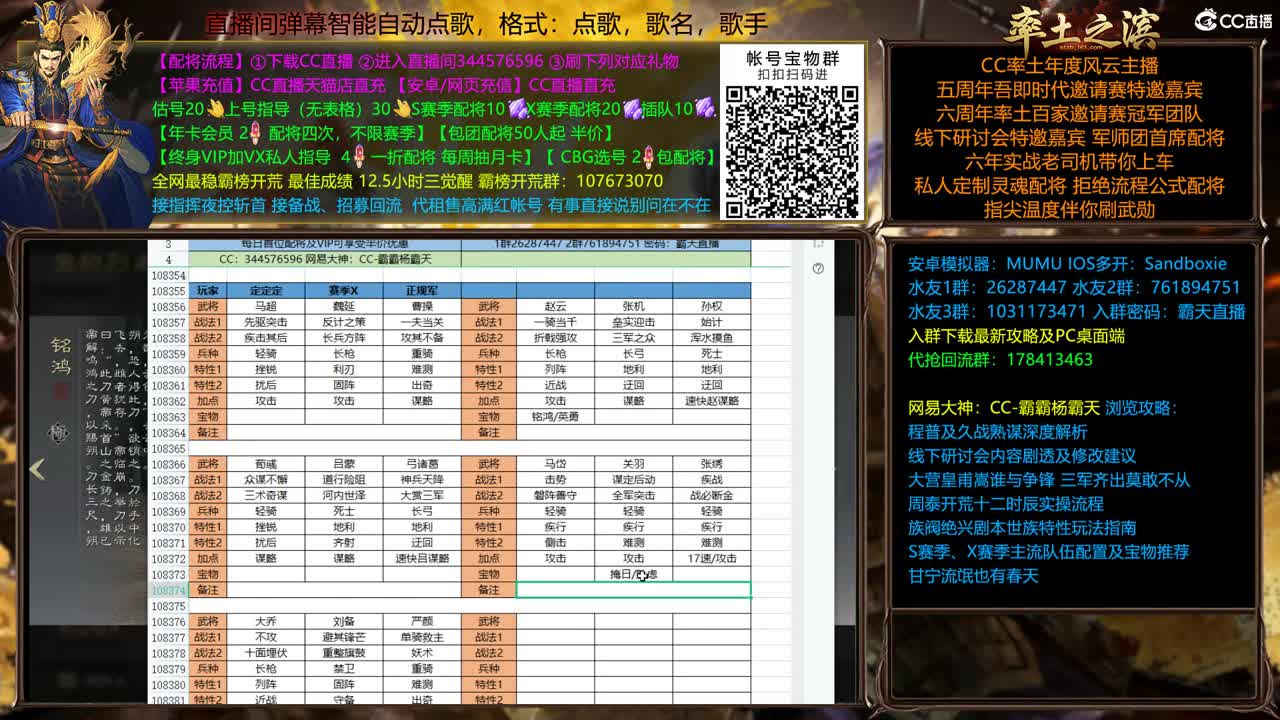Click the 众谋不懈 cell
Viewport: 1280px width, 720px height.
pos(266,480)
